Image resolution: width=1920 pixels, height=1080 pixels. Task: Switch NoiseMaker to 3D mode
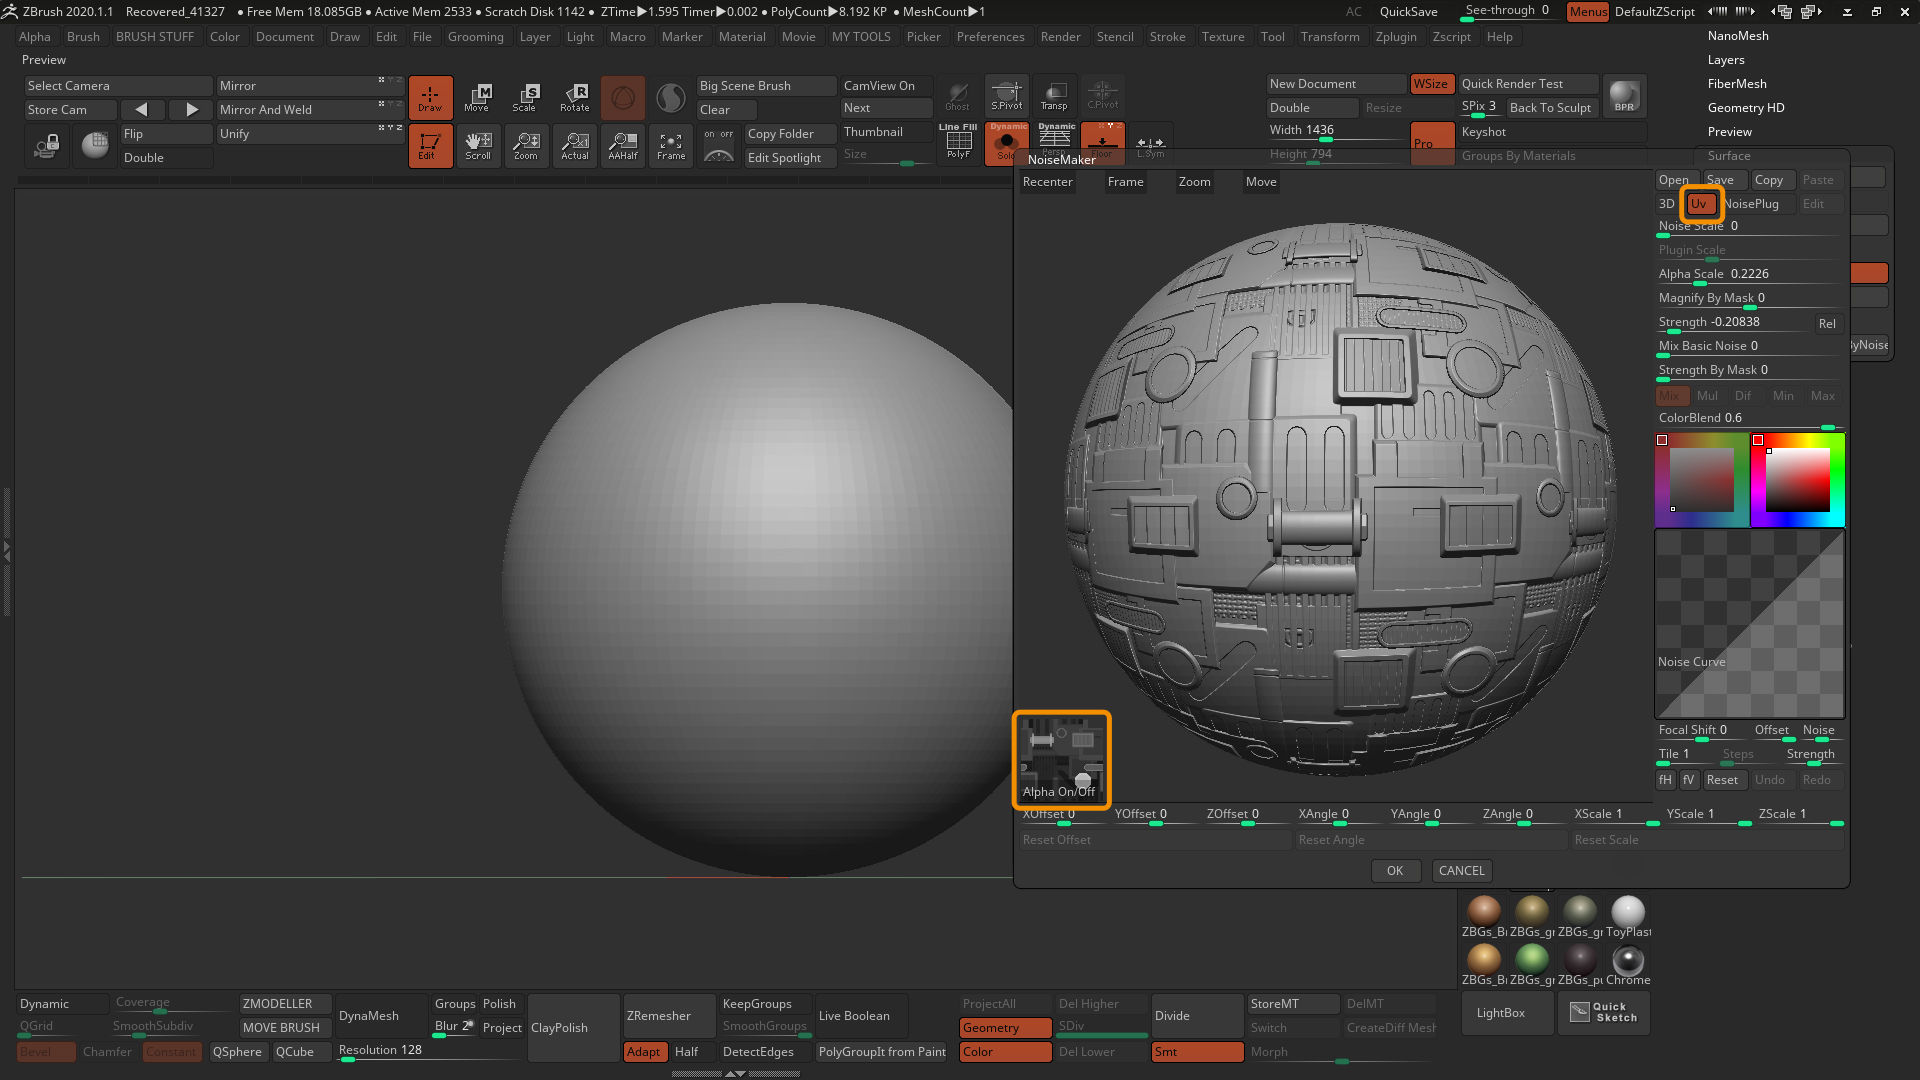point(1667,204)
